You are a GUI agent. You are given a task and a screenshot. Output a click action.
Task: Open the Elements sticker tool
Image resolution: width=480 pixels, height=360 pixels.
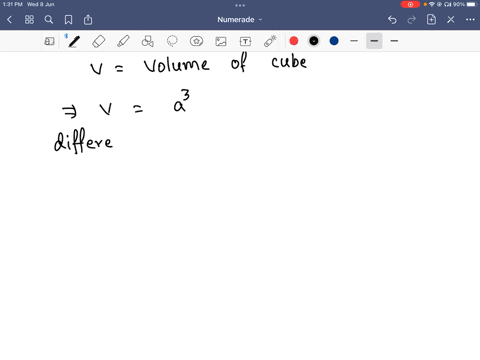196,41
